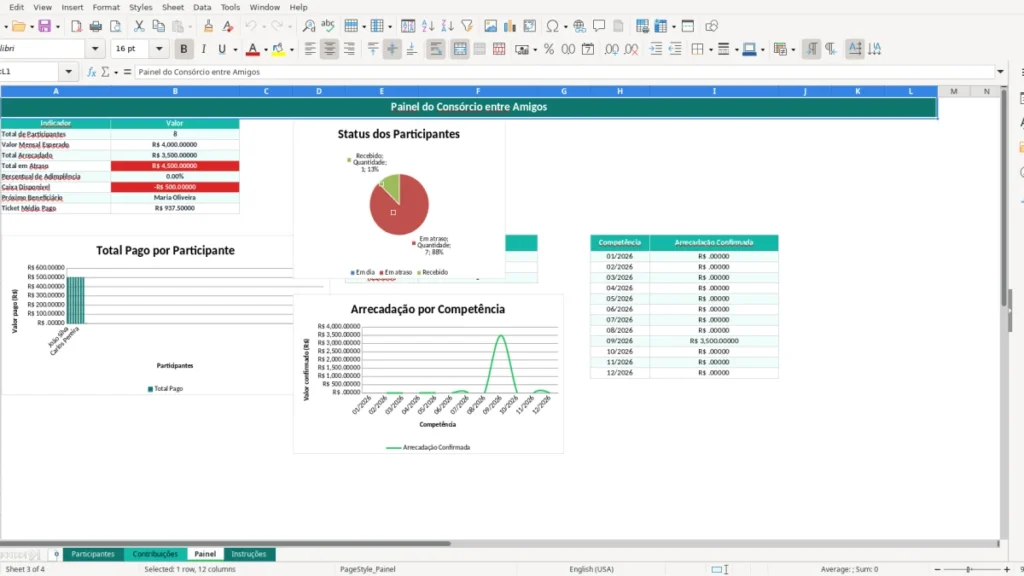Open the Instruções sheet tab

coord(249,554)
